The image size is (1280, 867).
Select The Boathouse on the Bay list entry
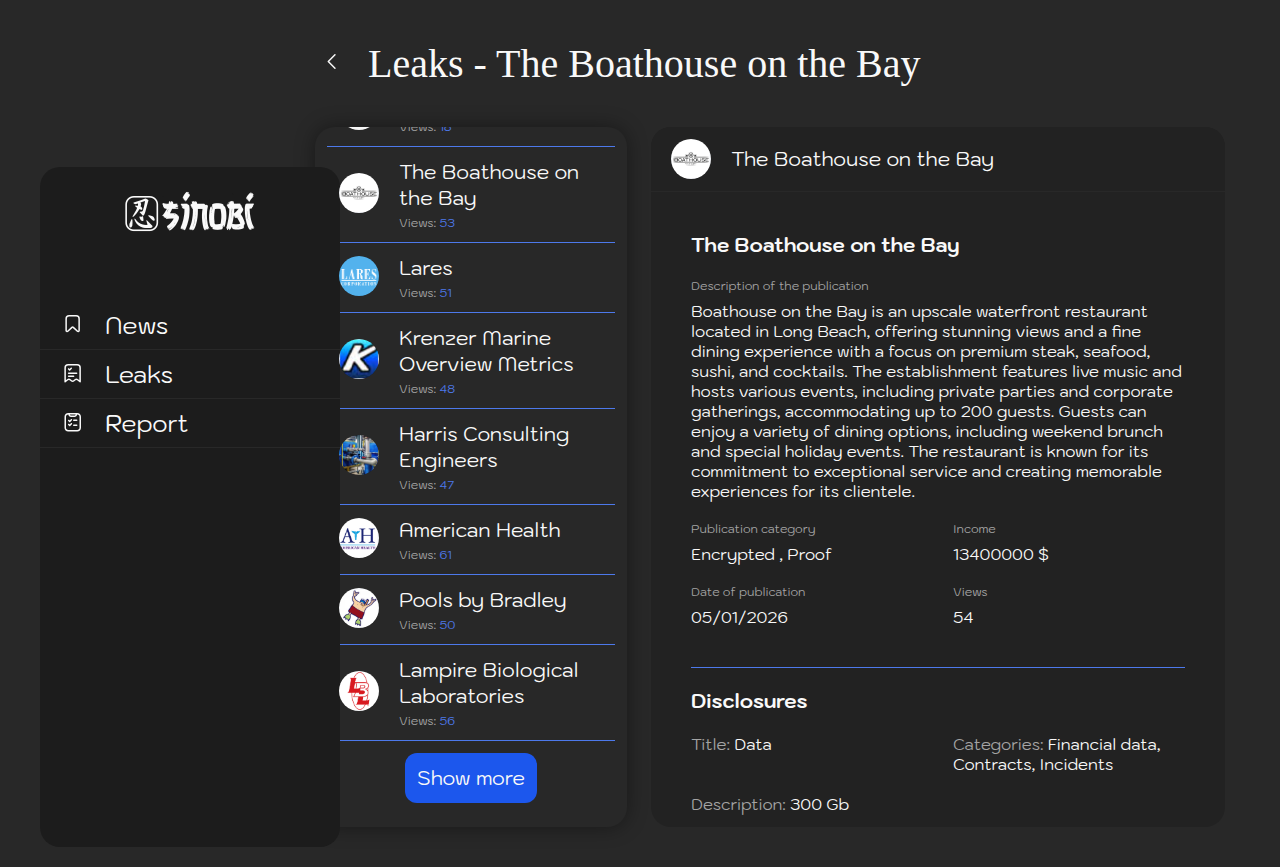(488, 185)
